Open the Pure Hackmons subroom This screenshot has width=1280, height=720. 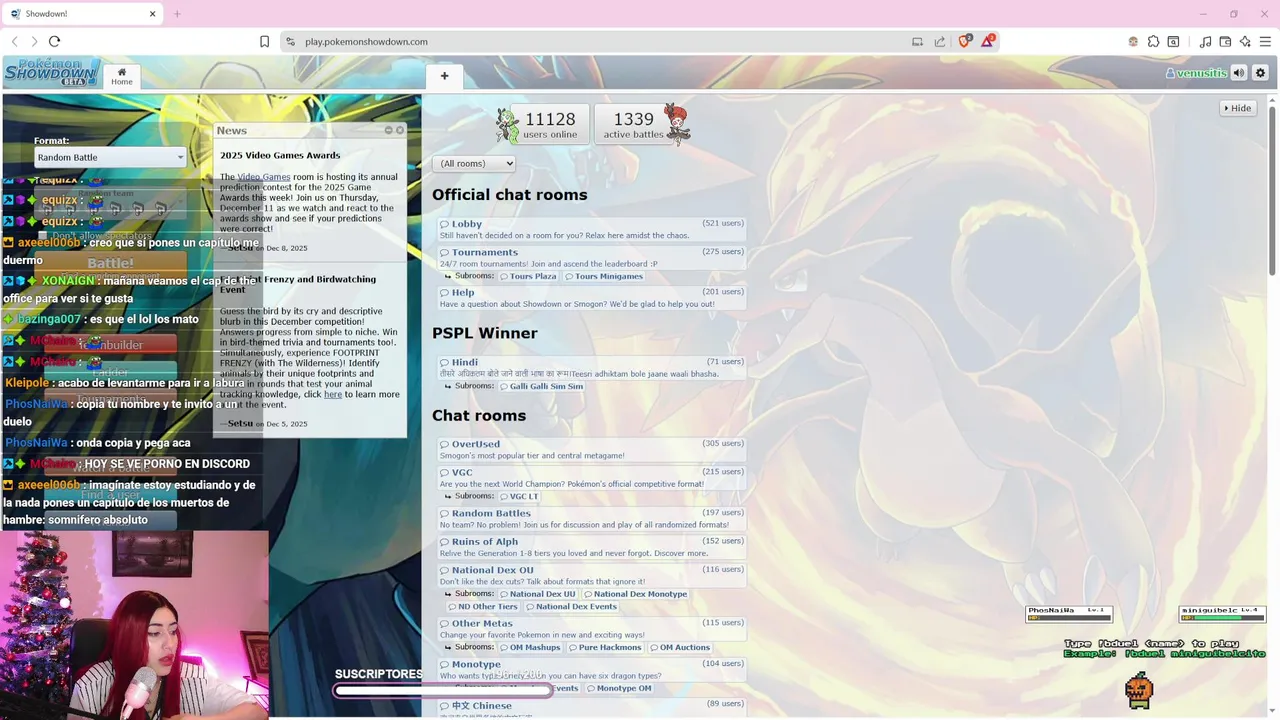pos(606,647)
